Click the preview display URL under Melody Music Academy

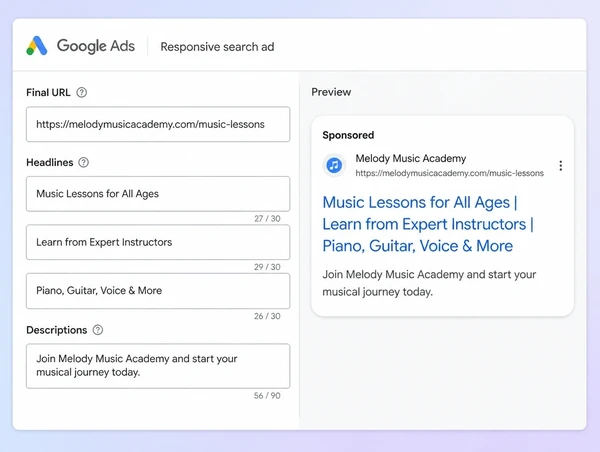449,173
